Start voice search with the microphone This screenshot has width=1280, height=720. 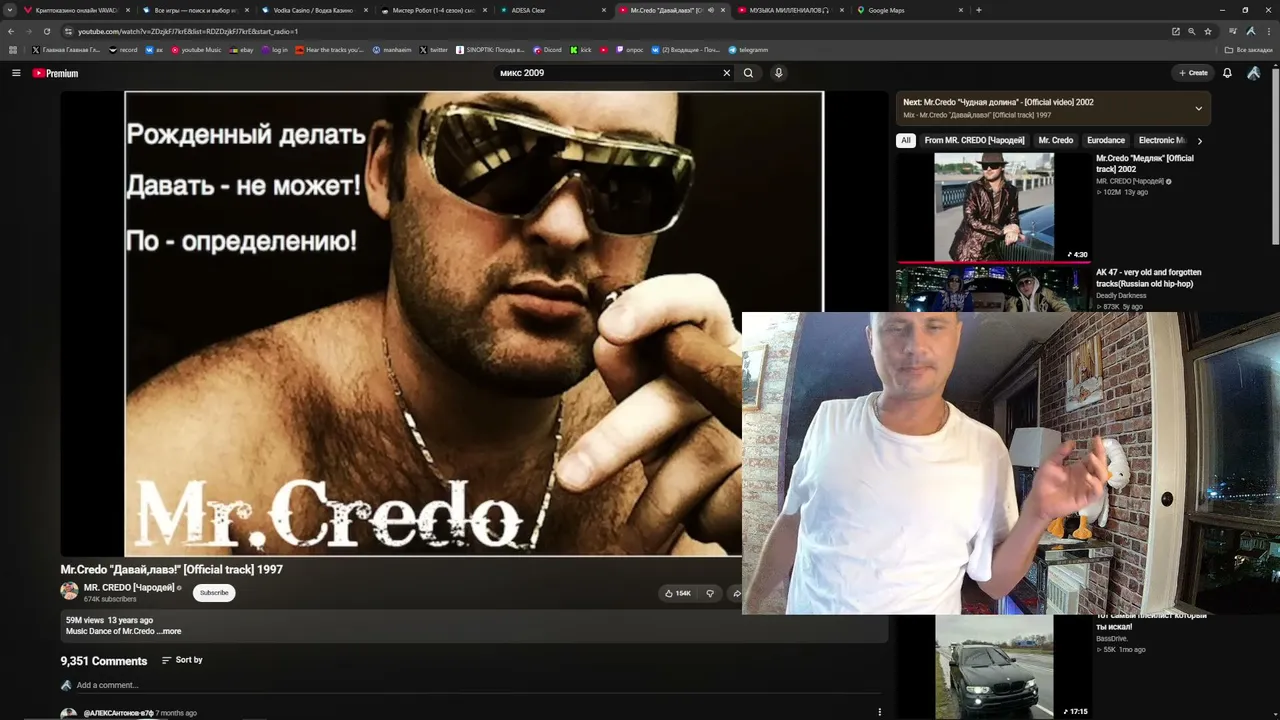(x=779, y=73)
